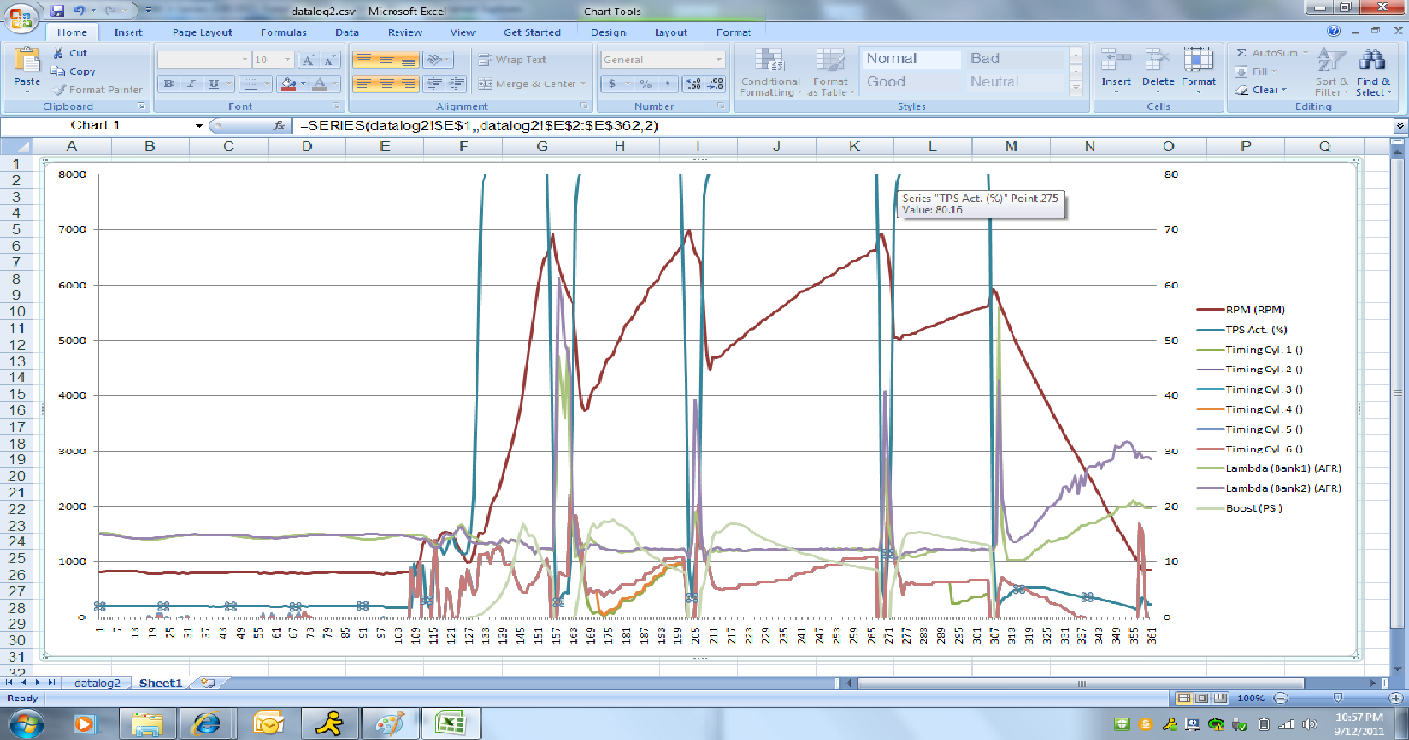Image resolution: width=1409 pixels, height=740 pixels.
Task: Click the Font Color letter A
Action: click(320, 84)
